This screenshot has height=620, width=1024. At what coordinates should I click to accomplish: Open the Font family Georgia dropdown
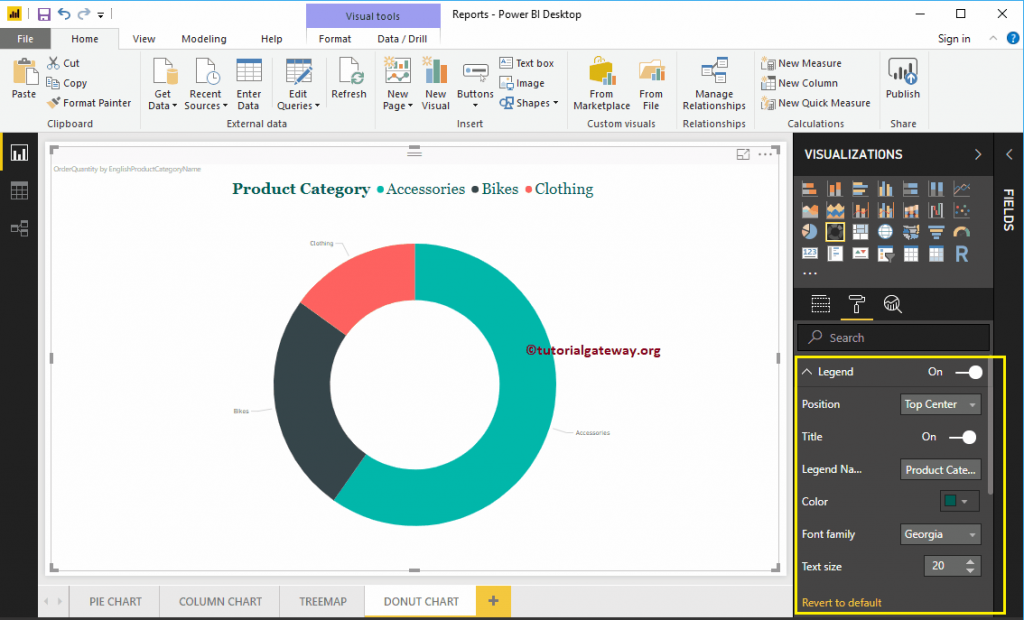point(940,534)
